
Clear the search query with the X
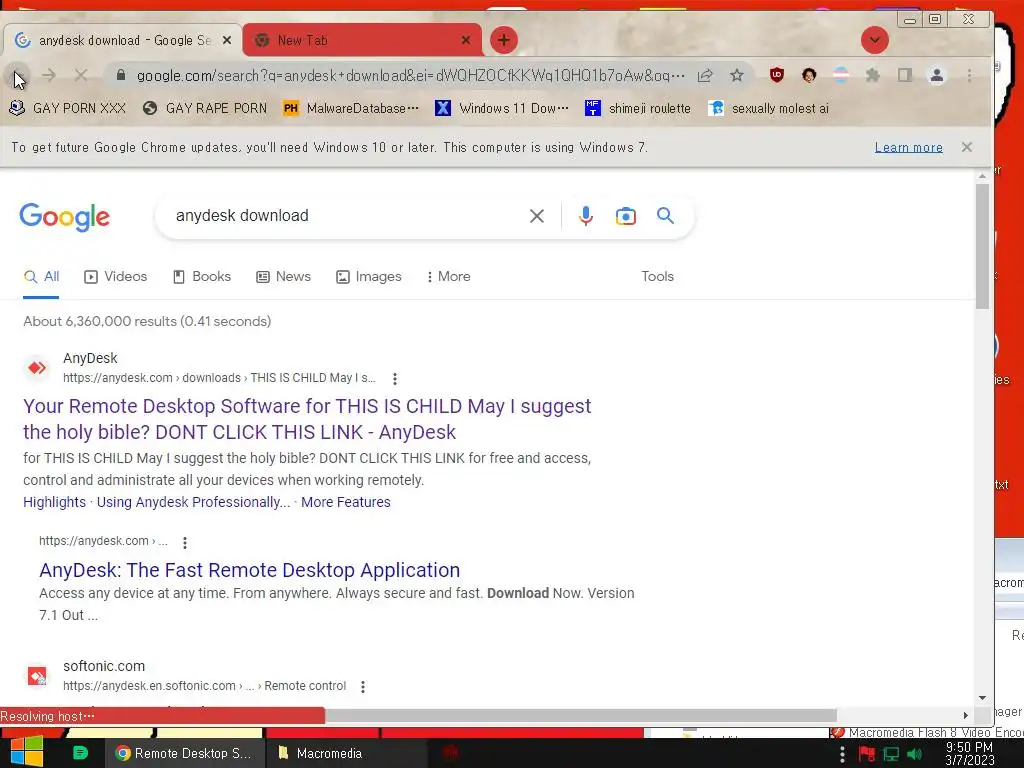(x=537, y=216)
